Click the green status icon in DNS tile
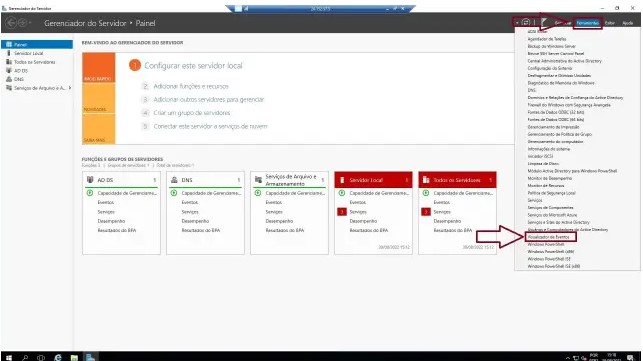 (x=174, y=193)
